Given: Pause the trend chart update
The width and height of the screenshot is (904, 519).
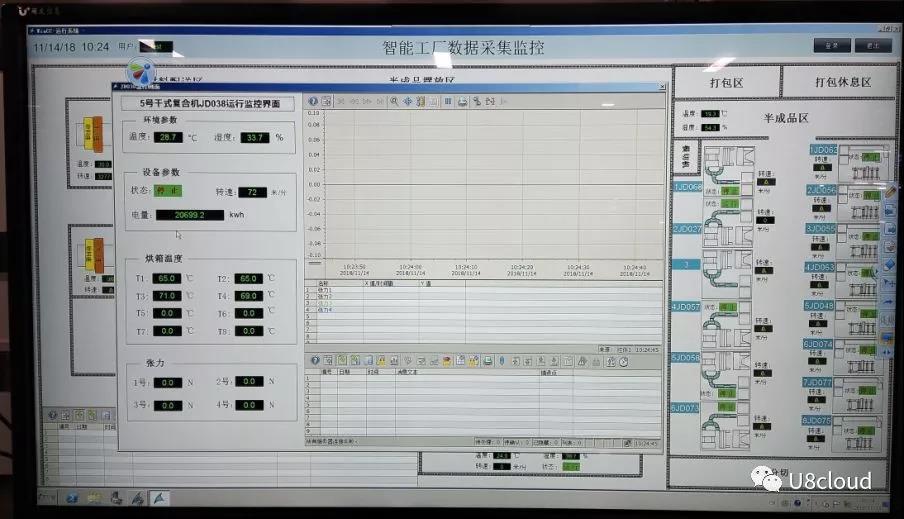Looking at the screenshot, I should [448, 102].
